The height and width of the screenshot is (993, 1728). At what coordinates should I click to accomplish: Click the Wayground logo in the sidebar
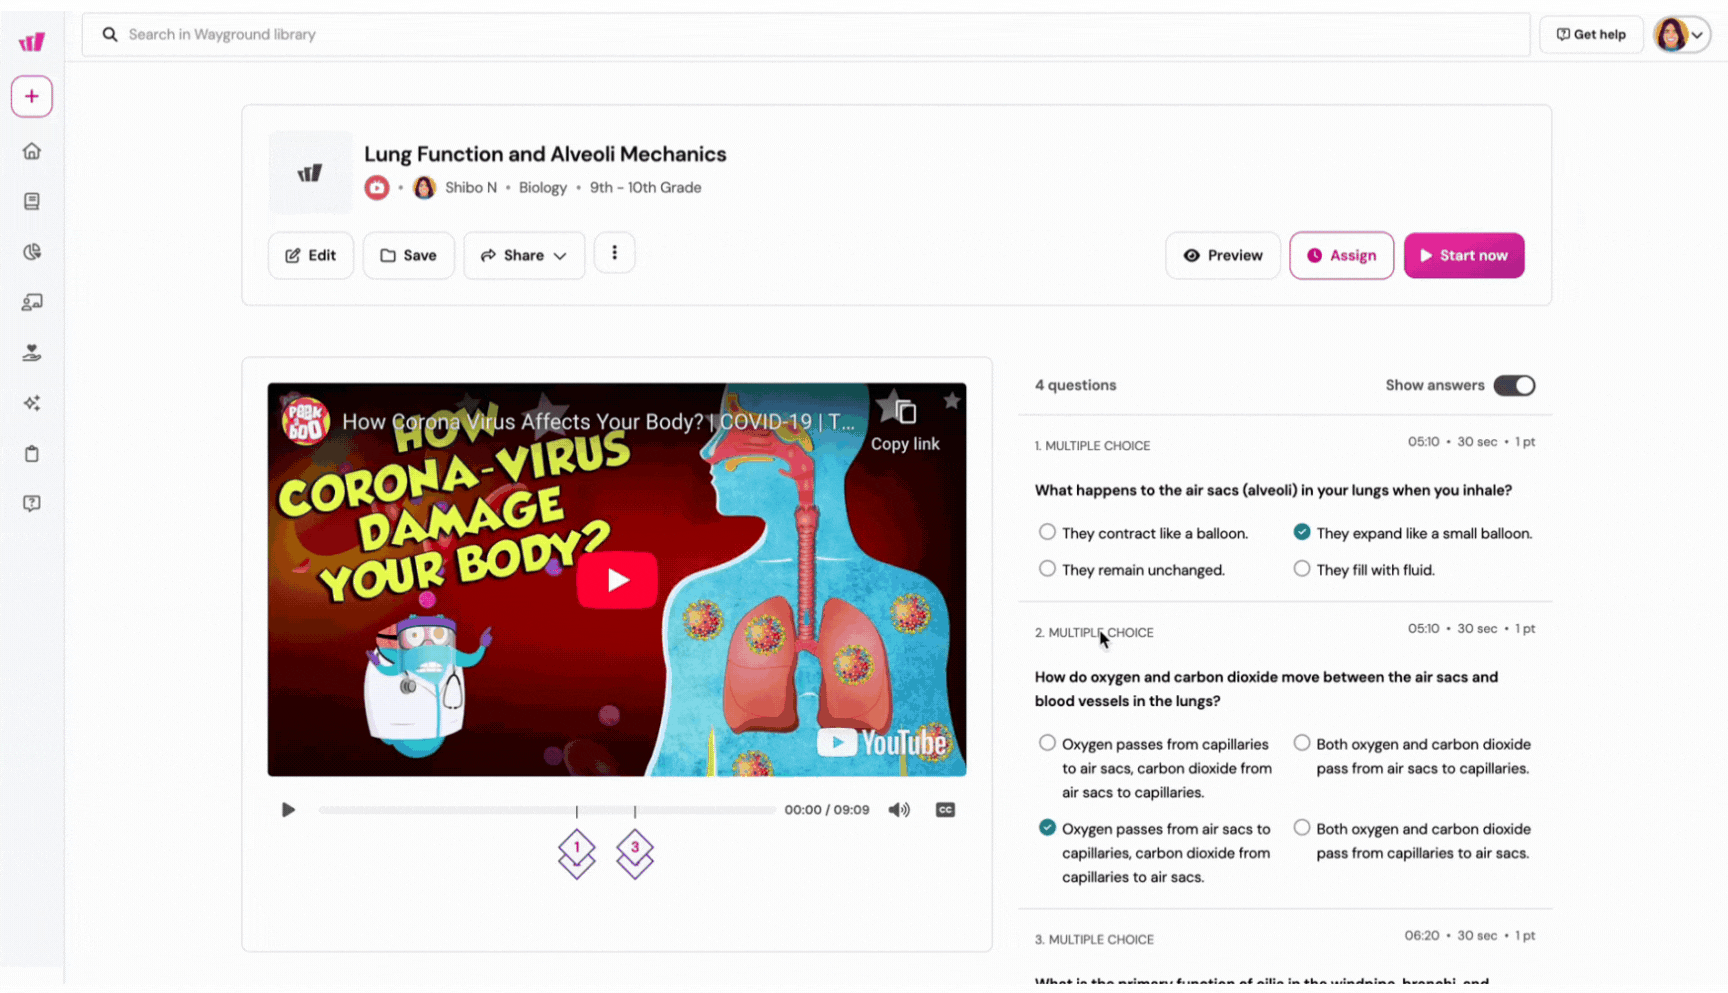tap(32, 41)
